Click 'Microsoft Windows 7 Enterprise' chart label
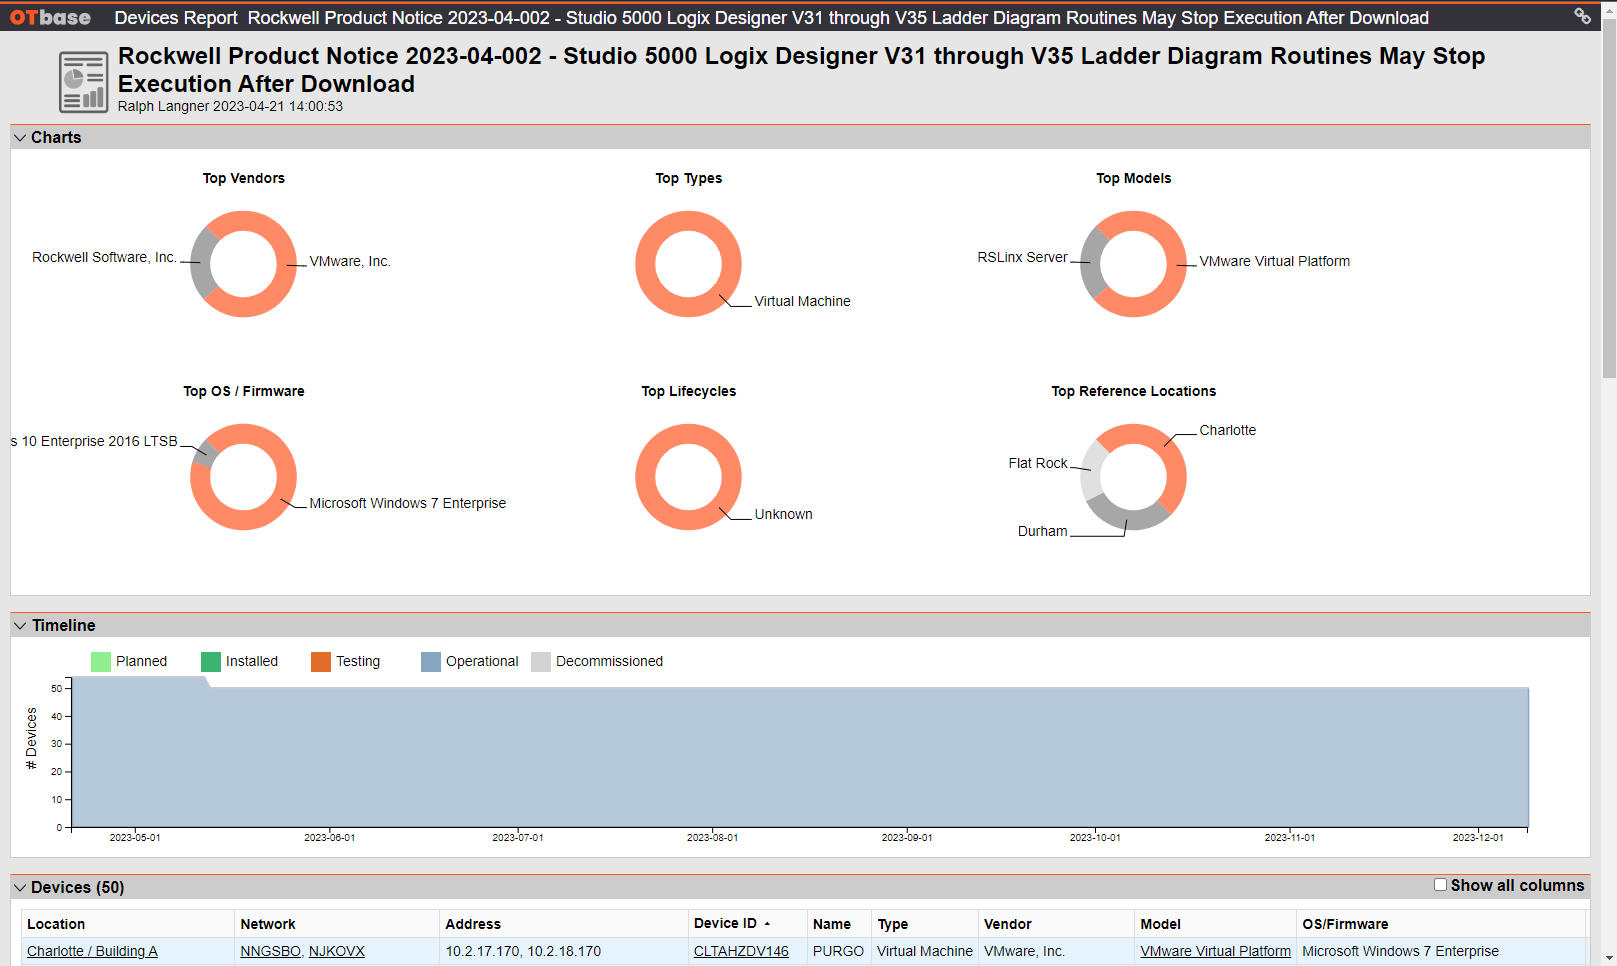Screen dimensions: 1617x966 pyautogui.click(x=407, y=503)
